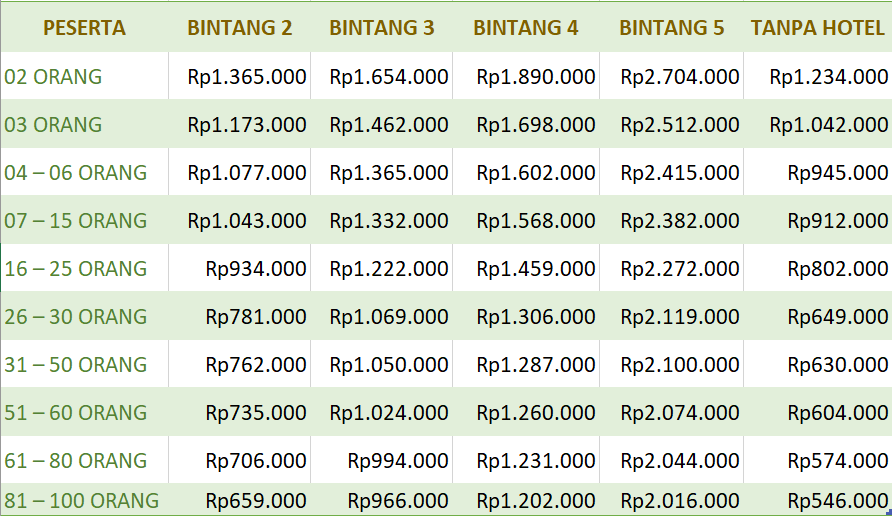The width and height of the screenshot is (892, 516).
Task: Select the Rp546.000 price cell
Action: point(838,500)
